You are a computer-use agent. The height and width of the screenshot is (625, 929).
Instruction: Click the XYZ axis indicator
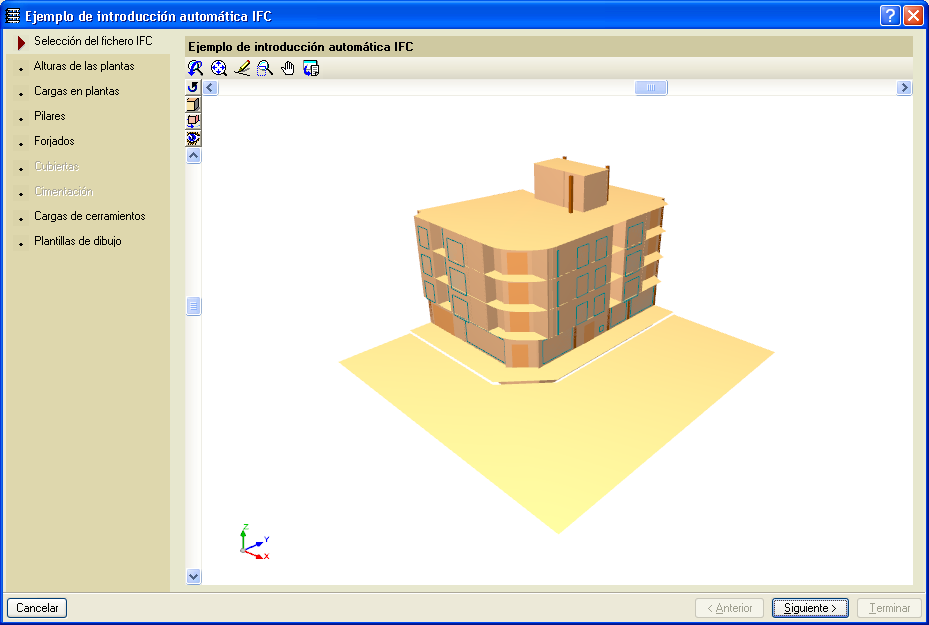pyautogui.click(x=255, y=541)
